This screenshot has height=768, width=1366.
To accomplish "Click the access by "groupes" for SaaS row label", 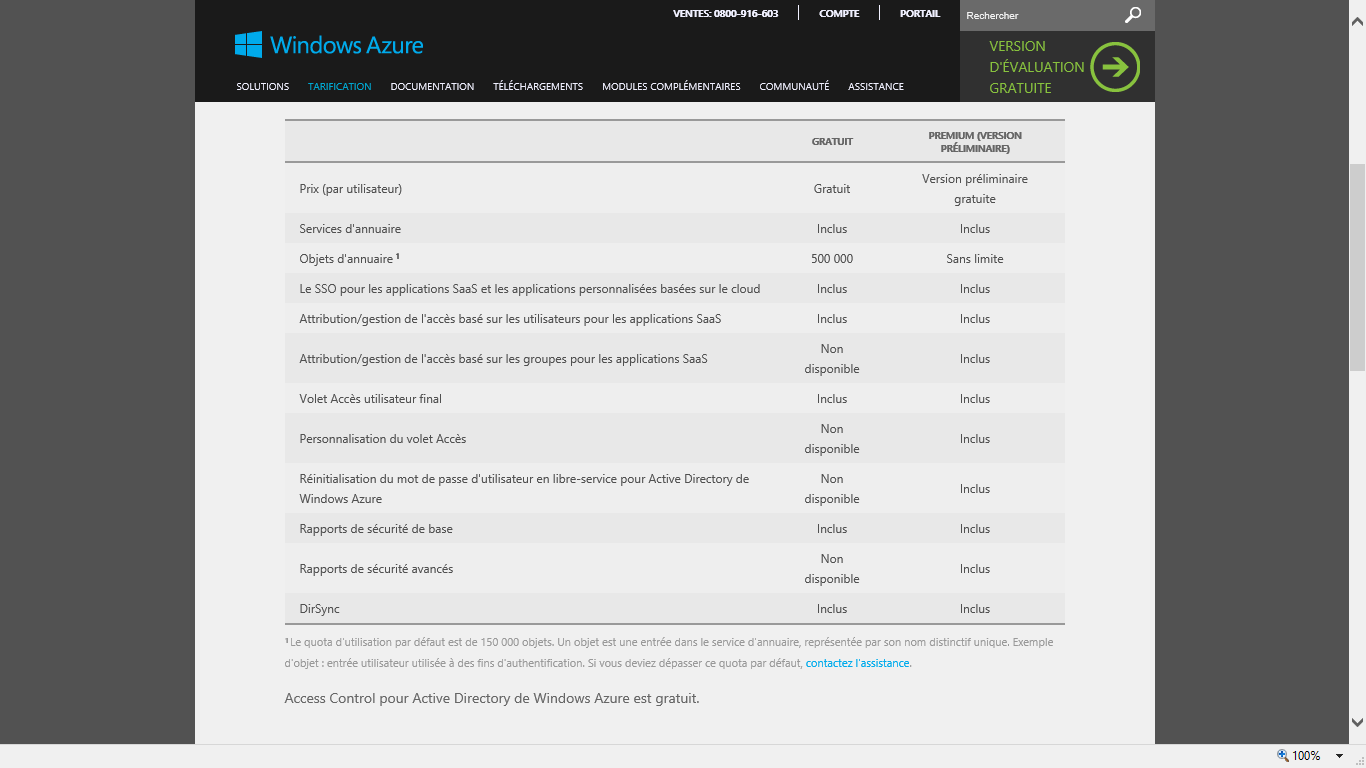I will pyautogui.click(x=503, y=359).
